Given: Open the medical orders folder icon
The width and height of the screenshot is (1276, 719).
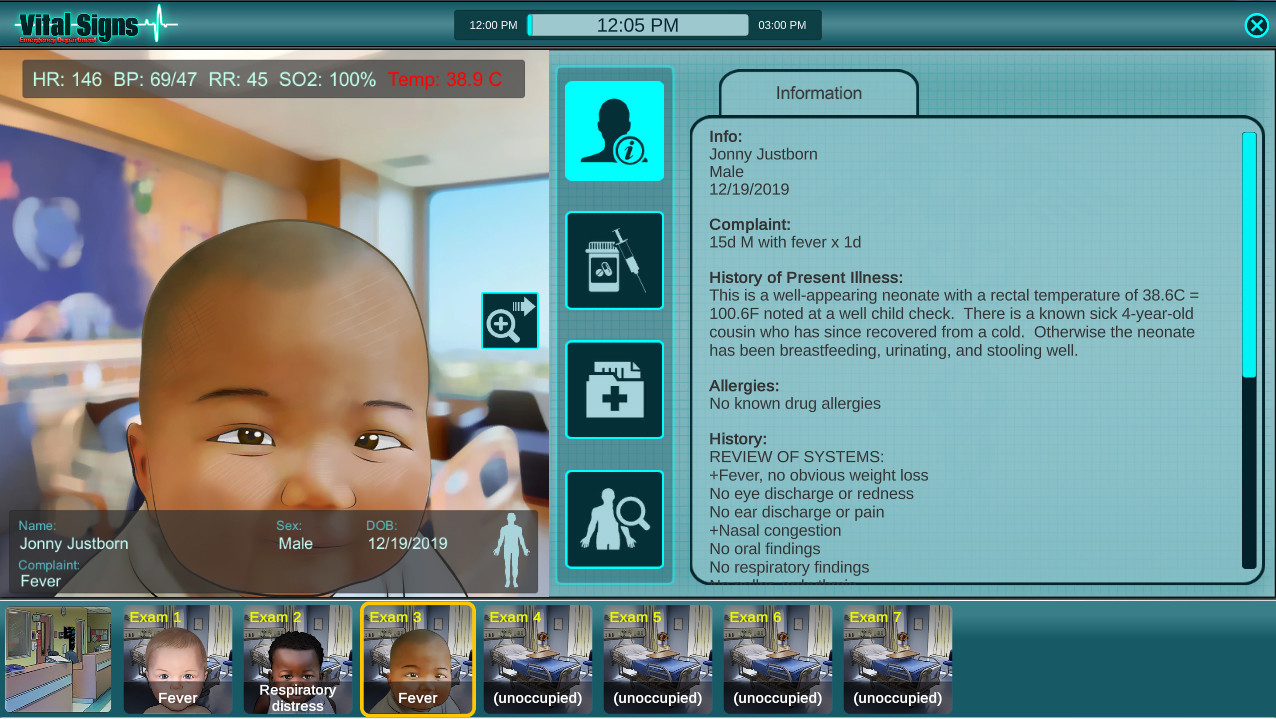Looking at the screenshot, I should coord(613,389).
